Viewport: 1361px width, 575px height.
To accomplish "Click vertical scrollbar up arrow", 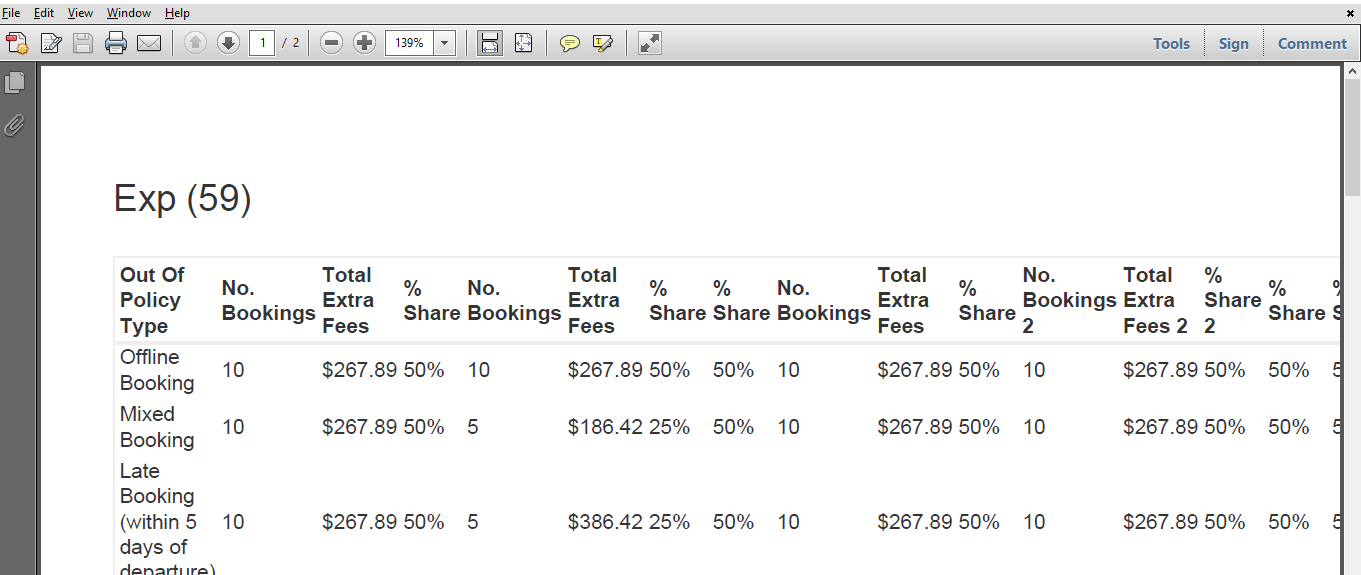I will [1352, 72].
